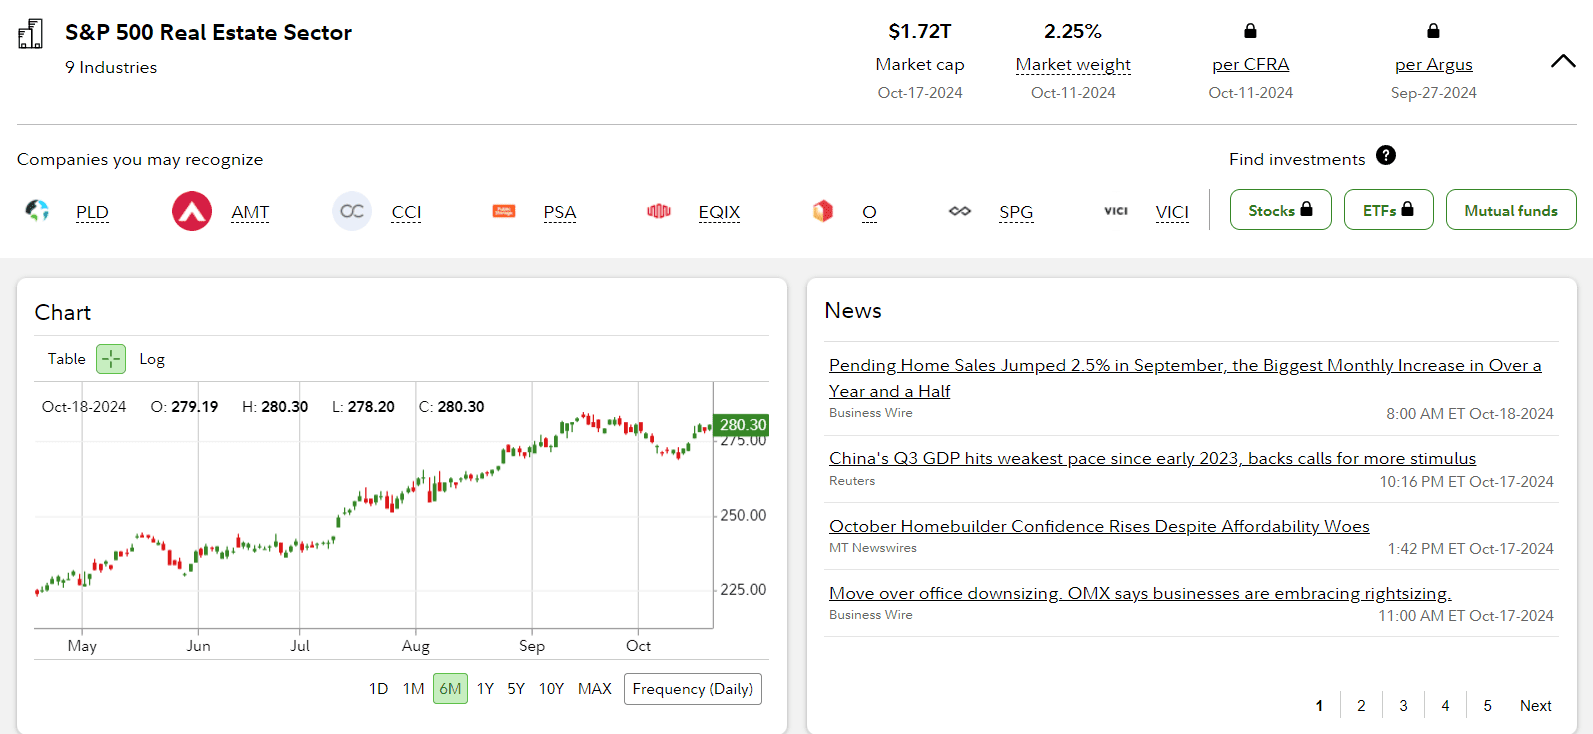Click the Mutual funds button
The width and height of the screenshot is (1593, 734).
[x=1510, y=210]
